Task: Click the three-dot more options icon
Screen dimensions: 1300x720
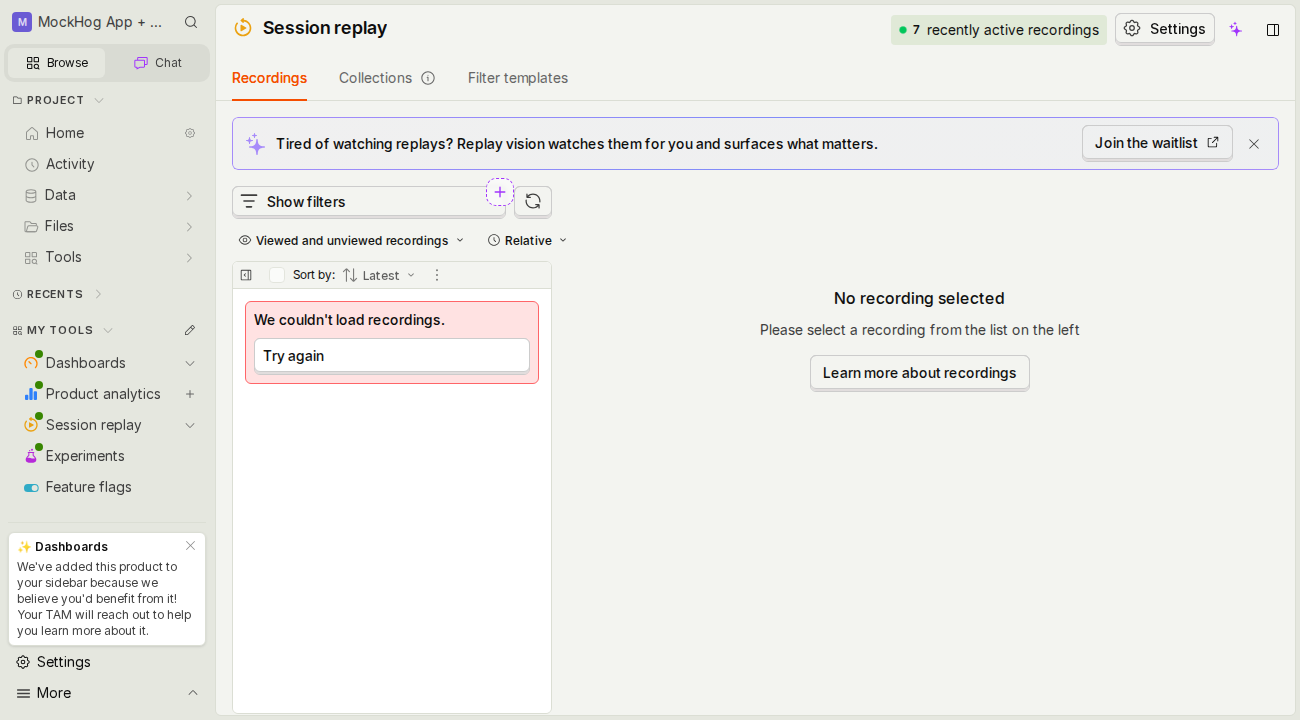Action: pos(436,275)
